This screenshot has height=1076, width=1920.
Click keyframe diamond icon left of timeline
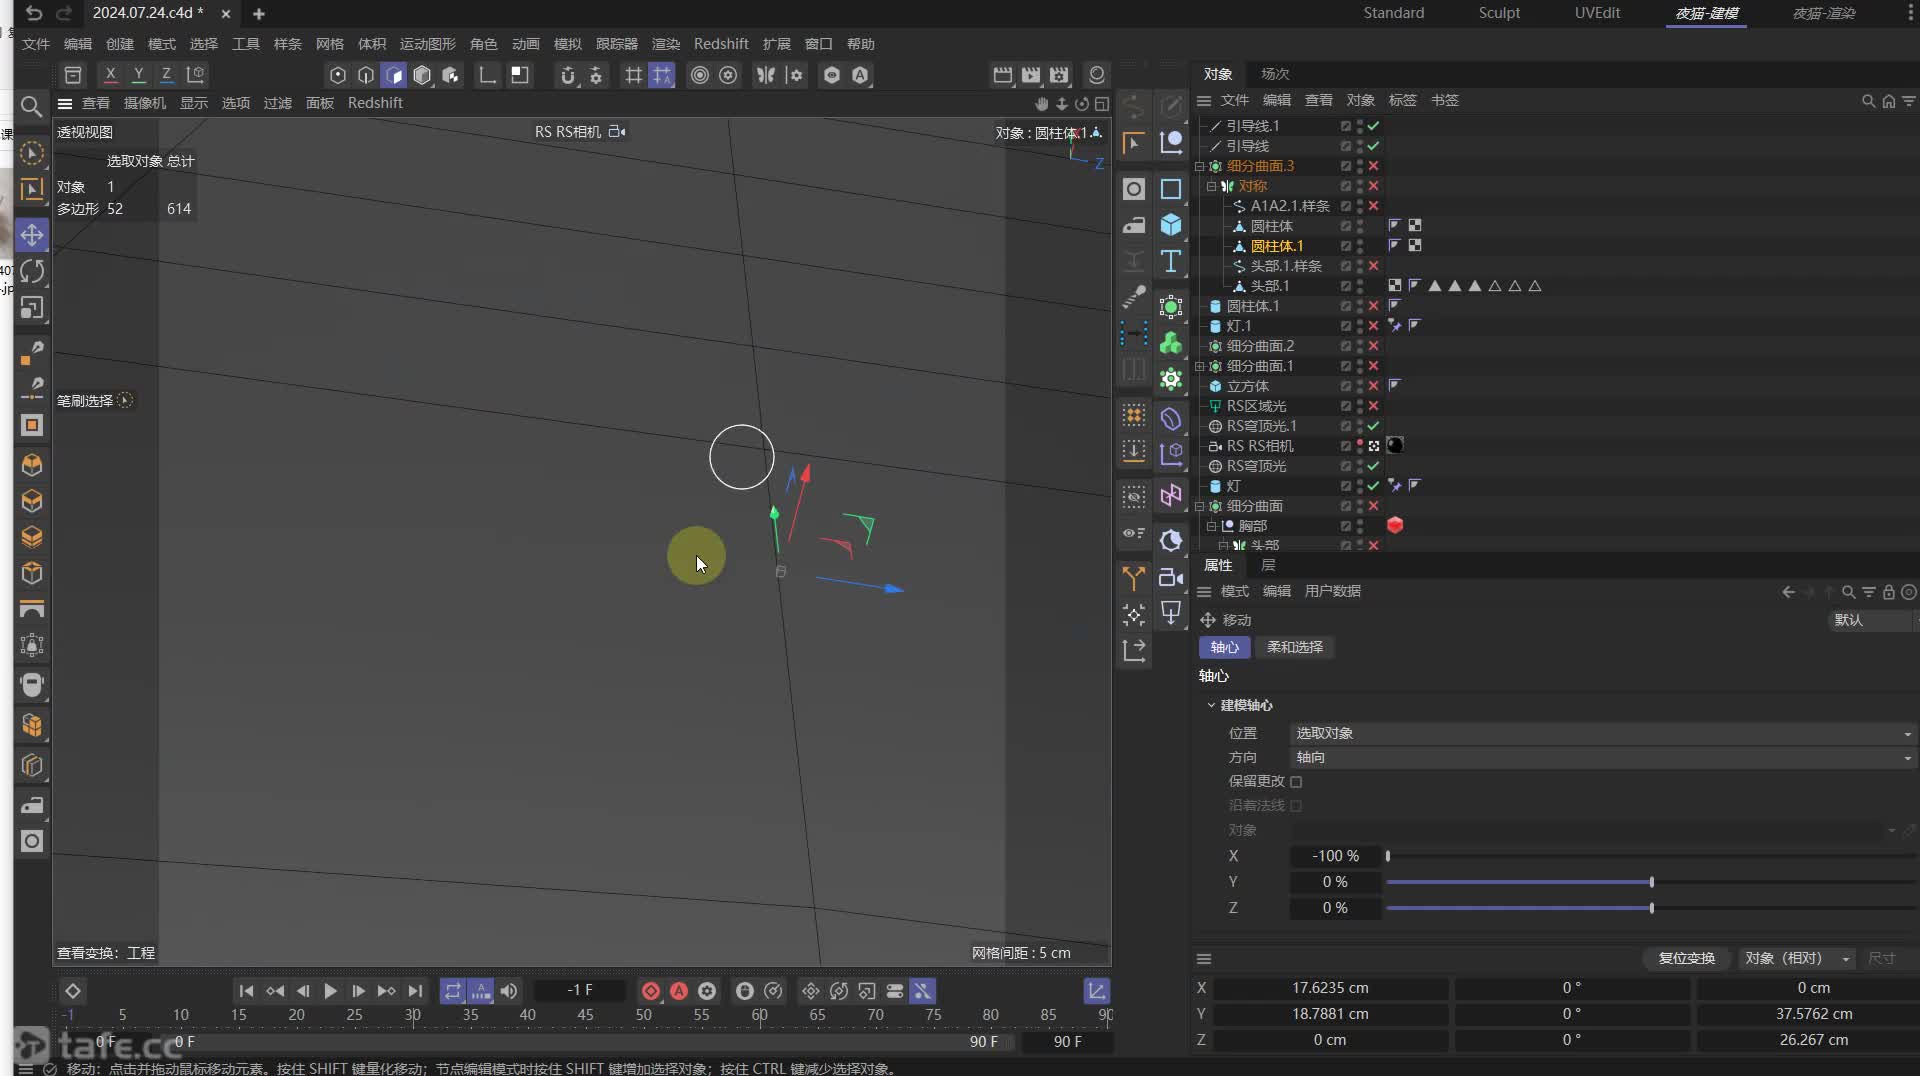(x=73, y=991)
